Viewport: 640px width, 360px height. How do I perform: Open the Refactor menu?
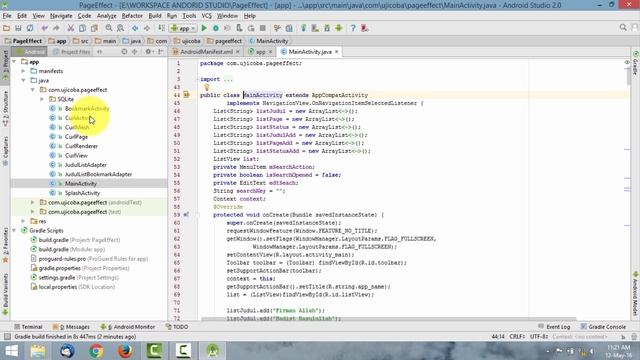pyautogui.click(x=132, y=16)
